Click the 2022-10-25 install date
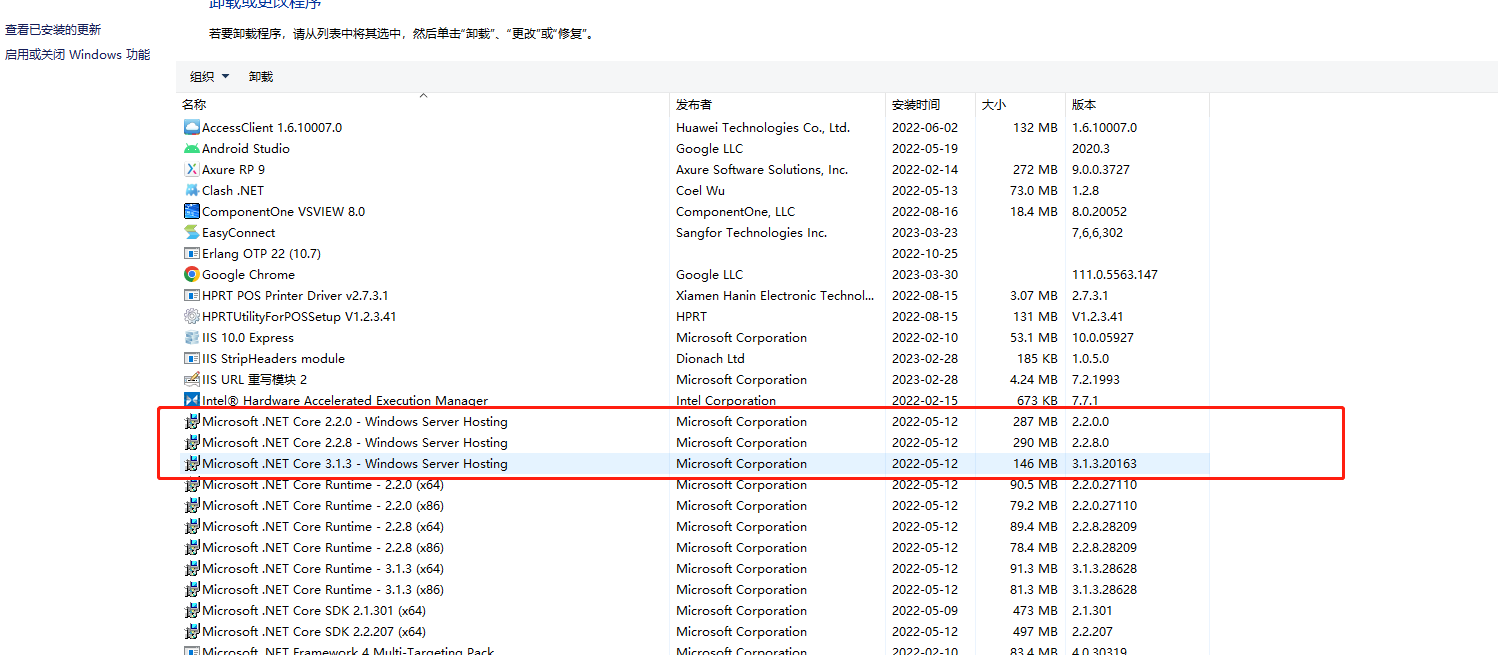The image size is (1498, 655). pos(925,253)
